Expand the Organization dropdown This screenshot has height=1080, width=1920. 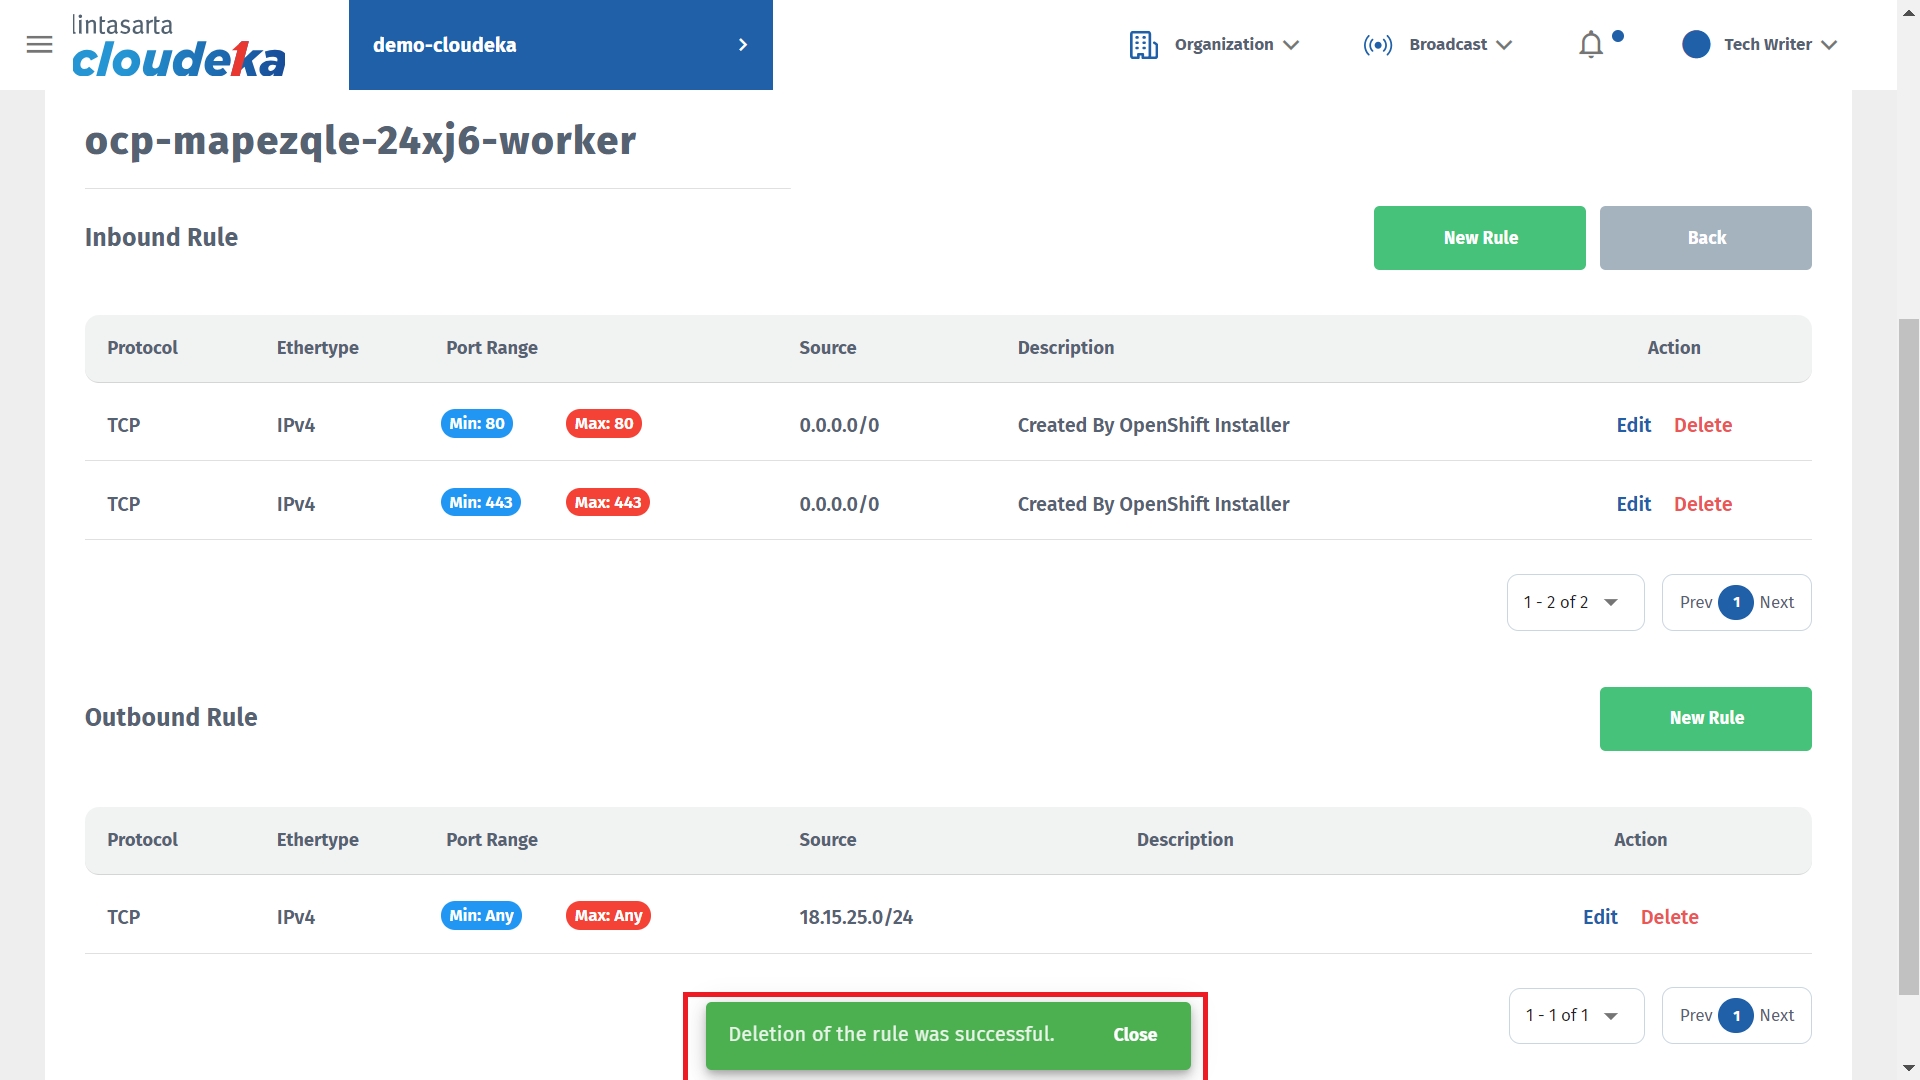click(x=1237, y=45)
